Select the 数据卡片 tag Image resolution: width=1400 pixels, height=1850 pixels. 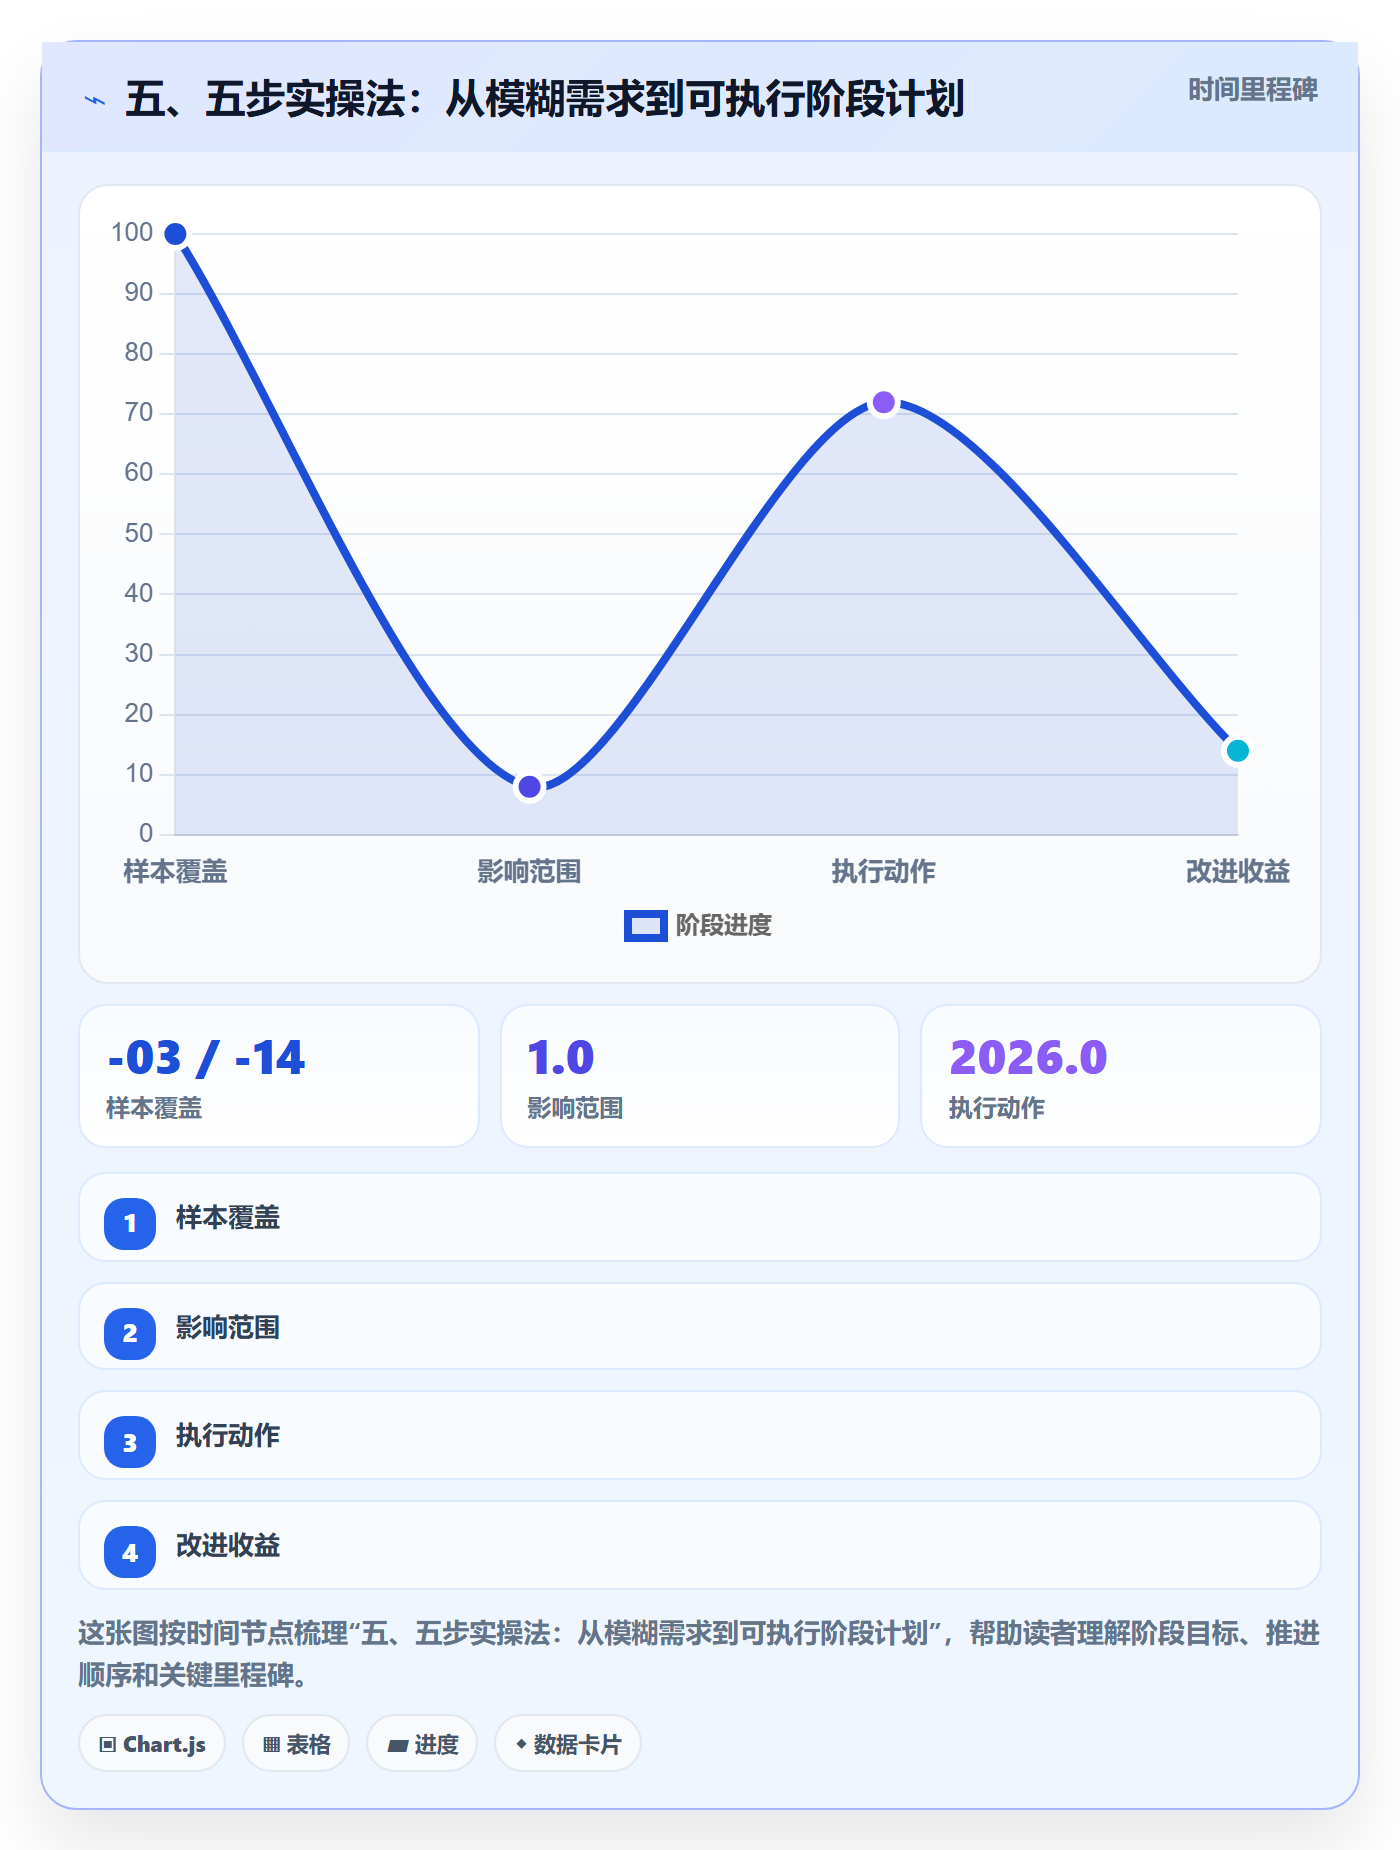(568, 1744)
